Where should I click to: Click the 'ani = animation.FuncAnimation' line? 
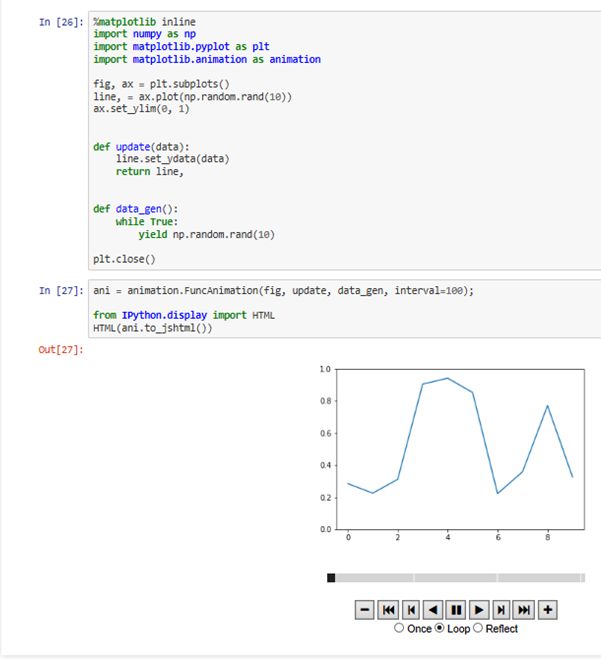tap(283, 290)
